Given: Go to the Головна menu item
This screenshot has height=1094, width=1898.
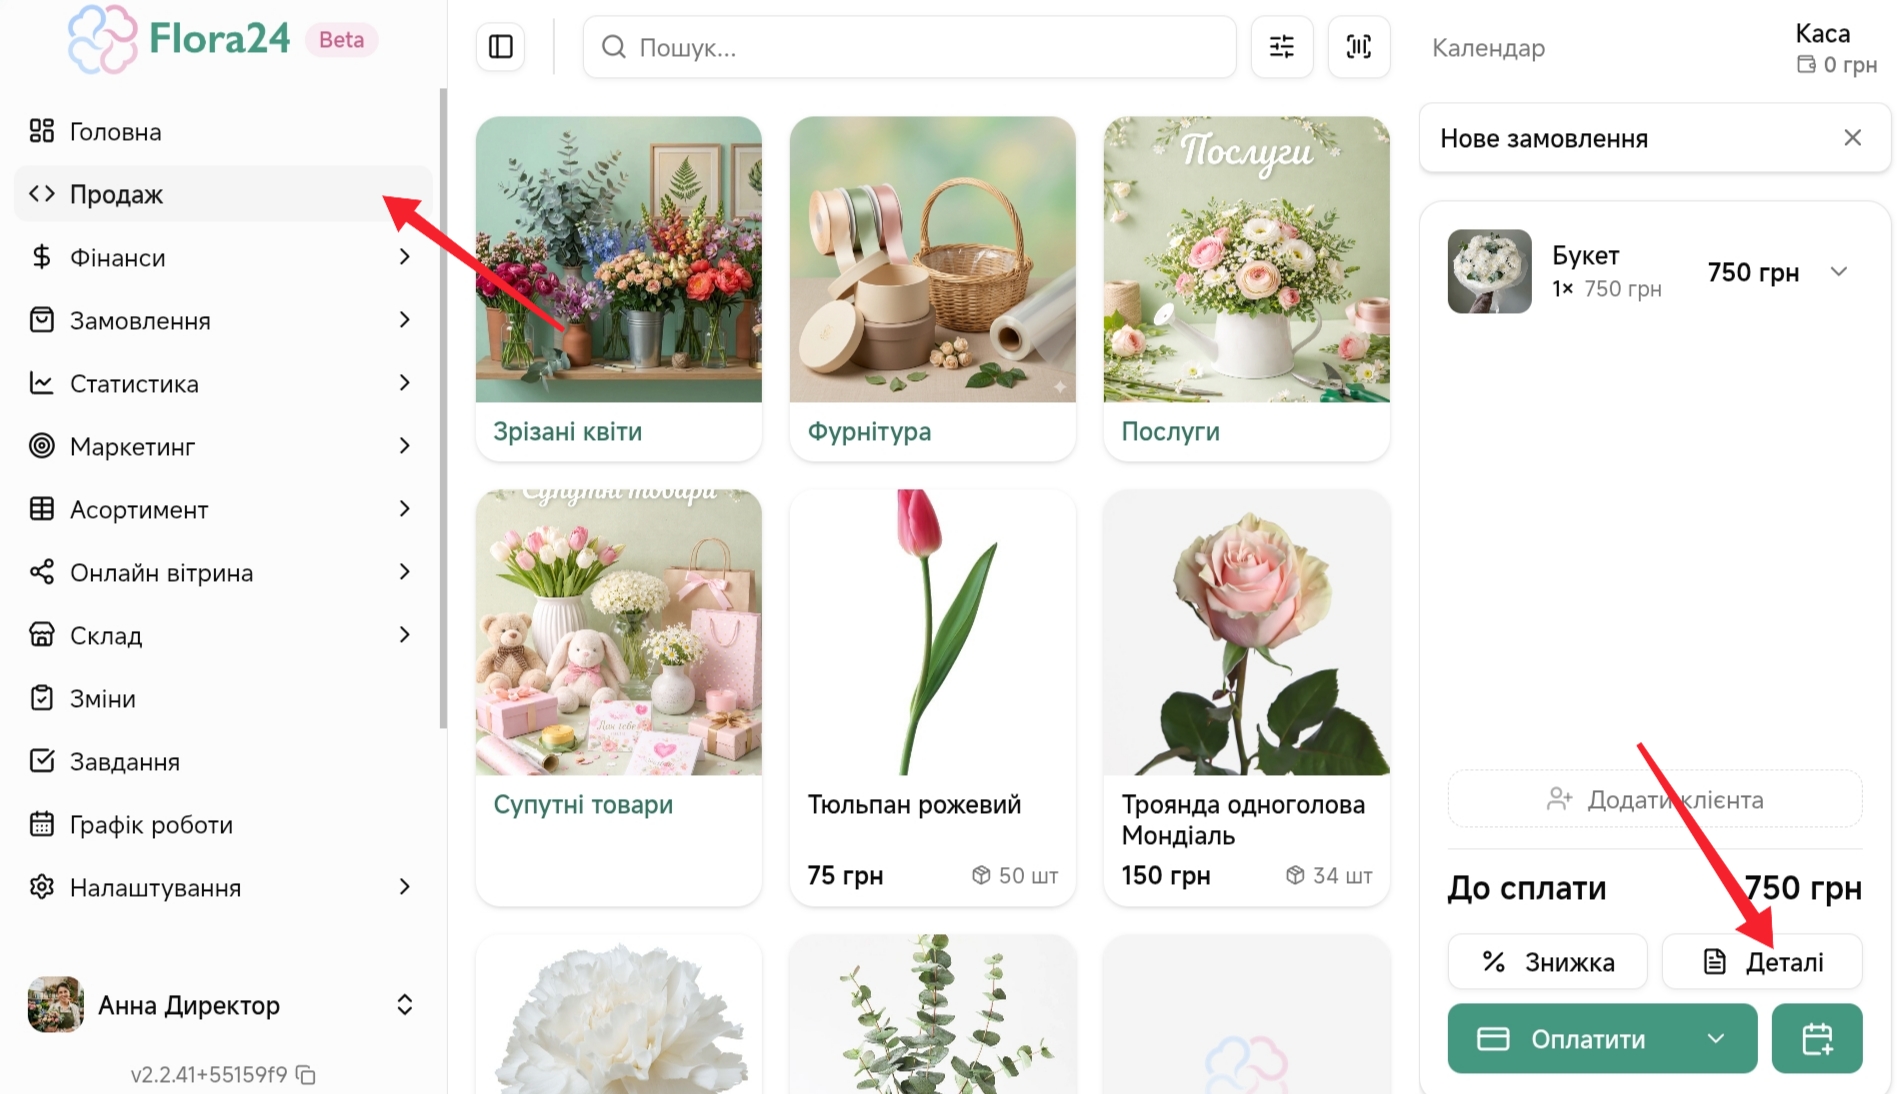Looking at the screenshot, I should click(x=115, y=132).
